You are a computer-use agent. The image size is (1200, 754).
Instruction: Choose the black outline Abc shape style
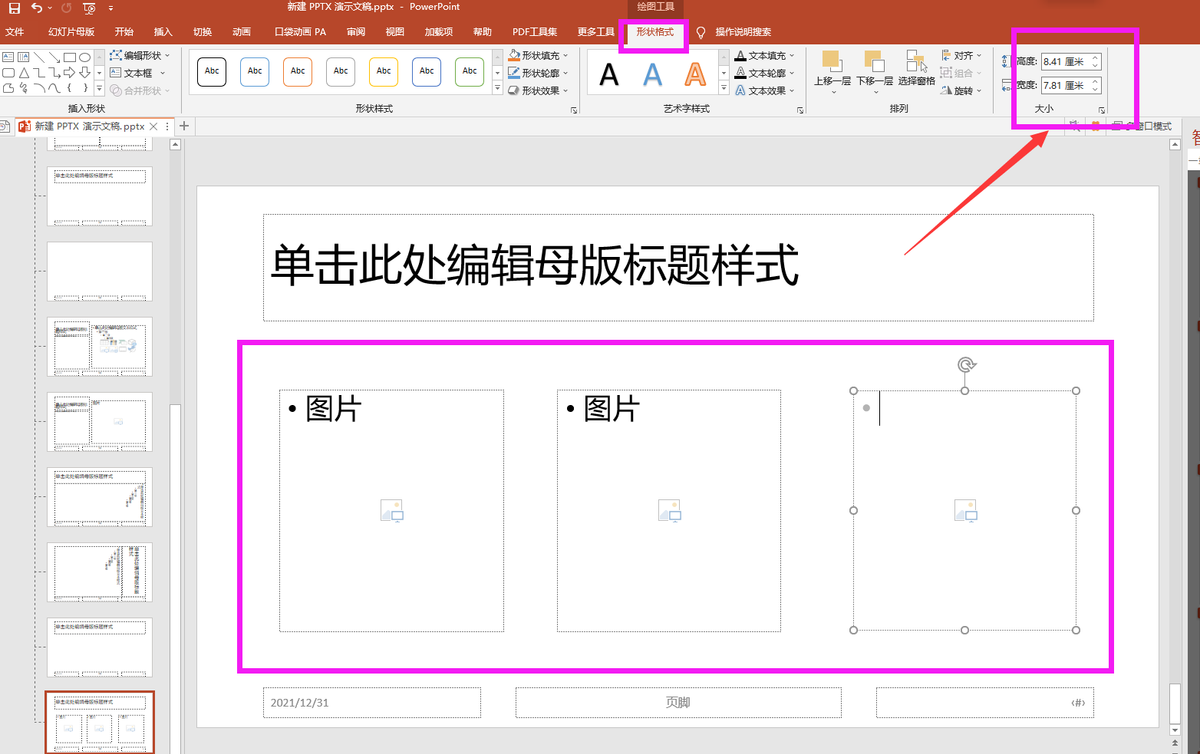click(x=212, y=72)
